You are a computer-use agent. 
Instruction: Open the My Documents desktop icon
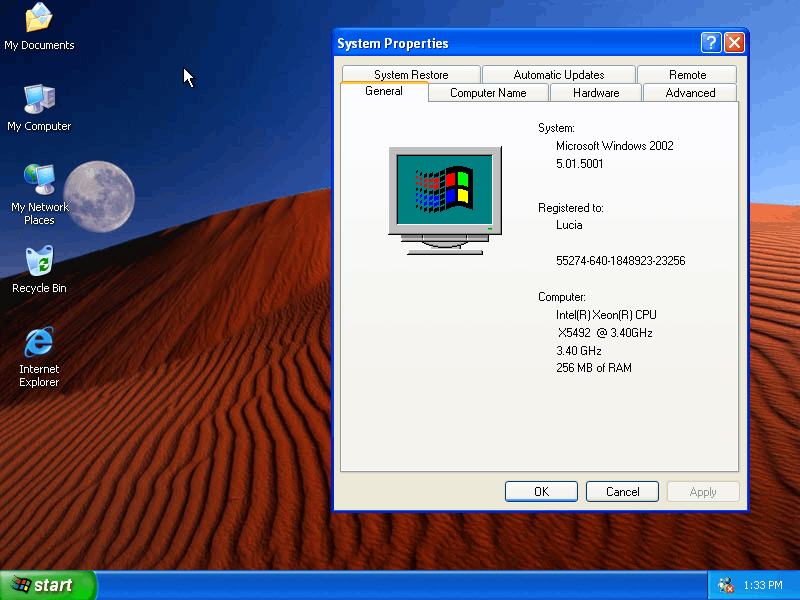39,27
